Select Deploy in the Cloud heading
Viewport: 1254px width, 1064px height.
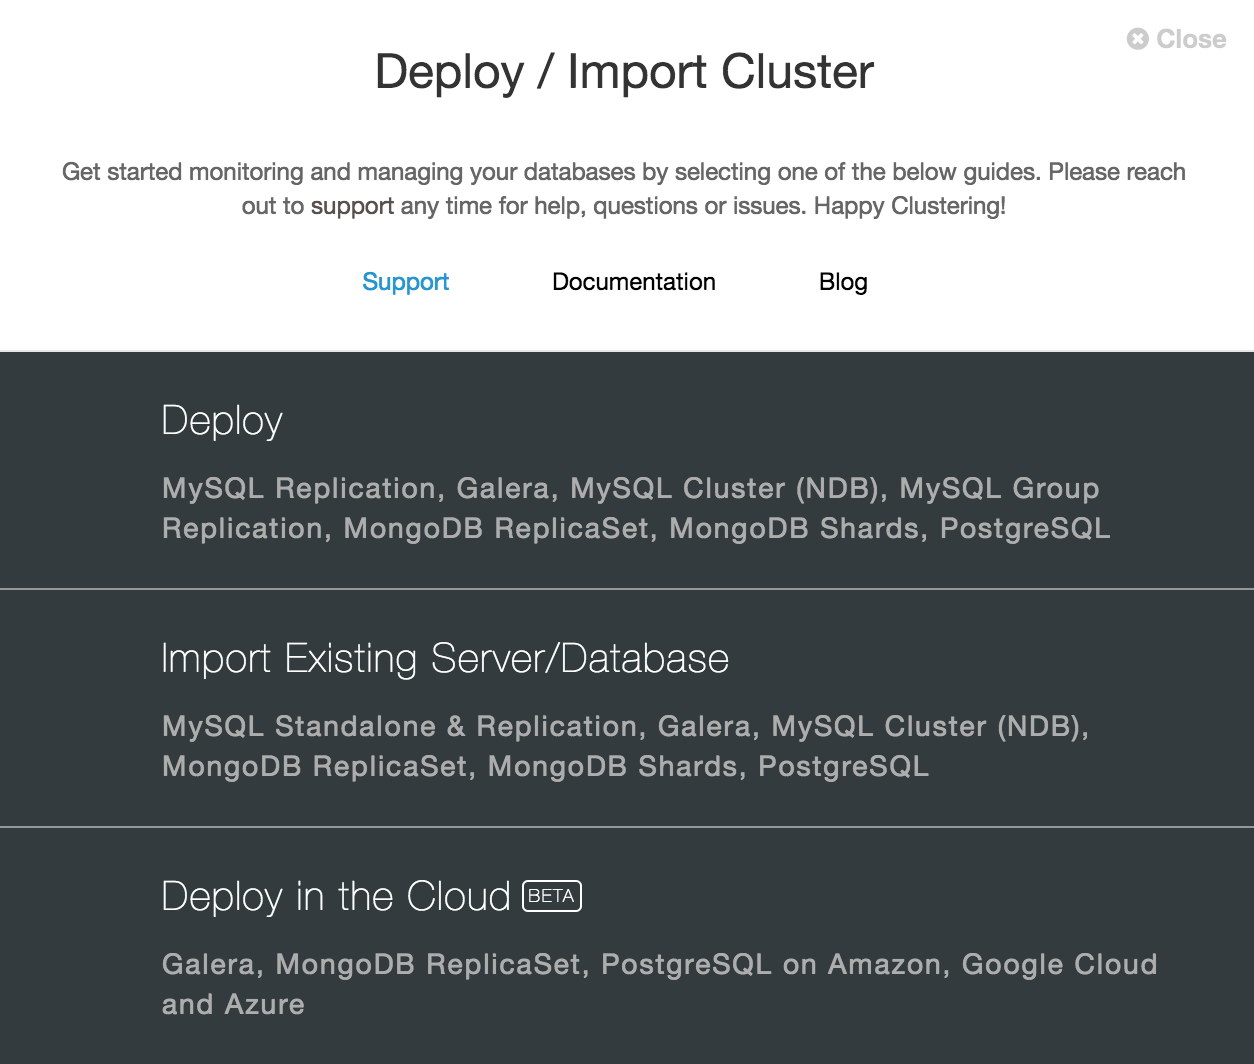tap(336, 896)
